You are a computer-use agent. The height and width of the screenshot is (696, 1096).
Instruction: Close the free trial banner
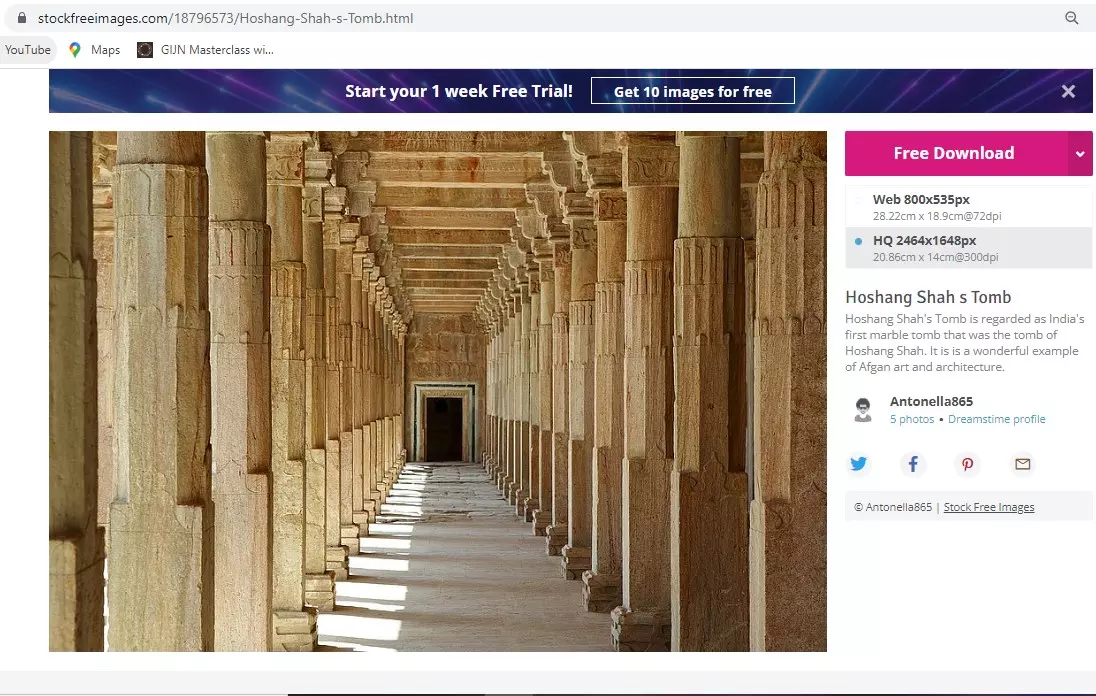point(1068,91)
